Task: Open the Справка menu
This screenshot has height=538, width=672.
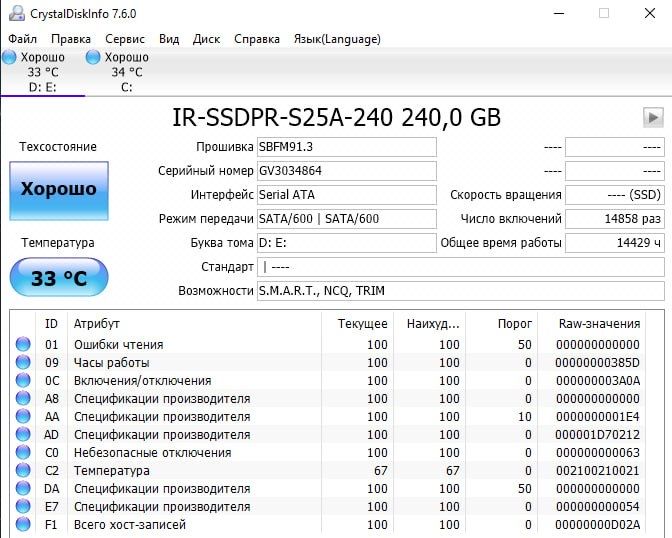Action: tap(257, 39)
